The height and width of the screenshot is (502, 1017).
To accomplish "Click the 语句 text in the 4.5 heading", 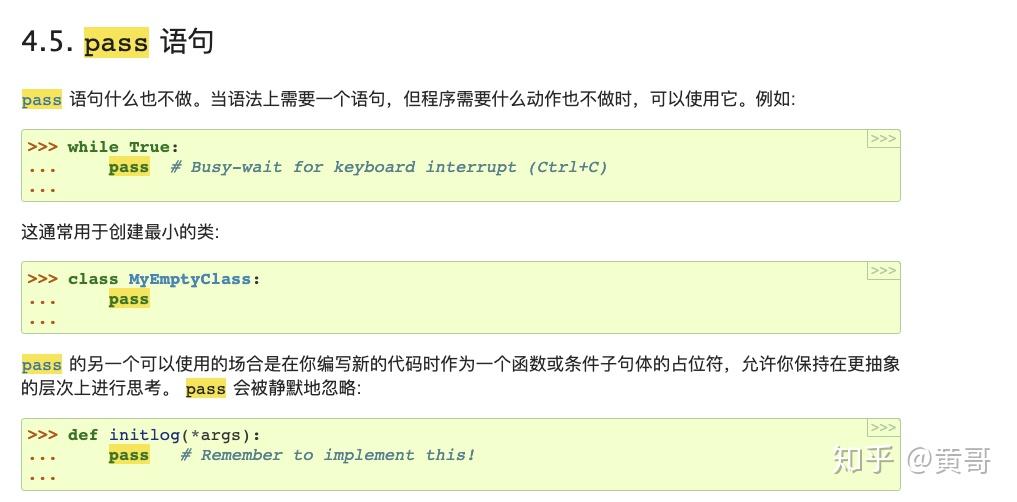I will (x=187, y=43).
